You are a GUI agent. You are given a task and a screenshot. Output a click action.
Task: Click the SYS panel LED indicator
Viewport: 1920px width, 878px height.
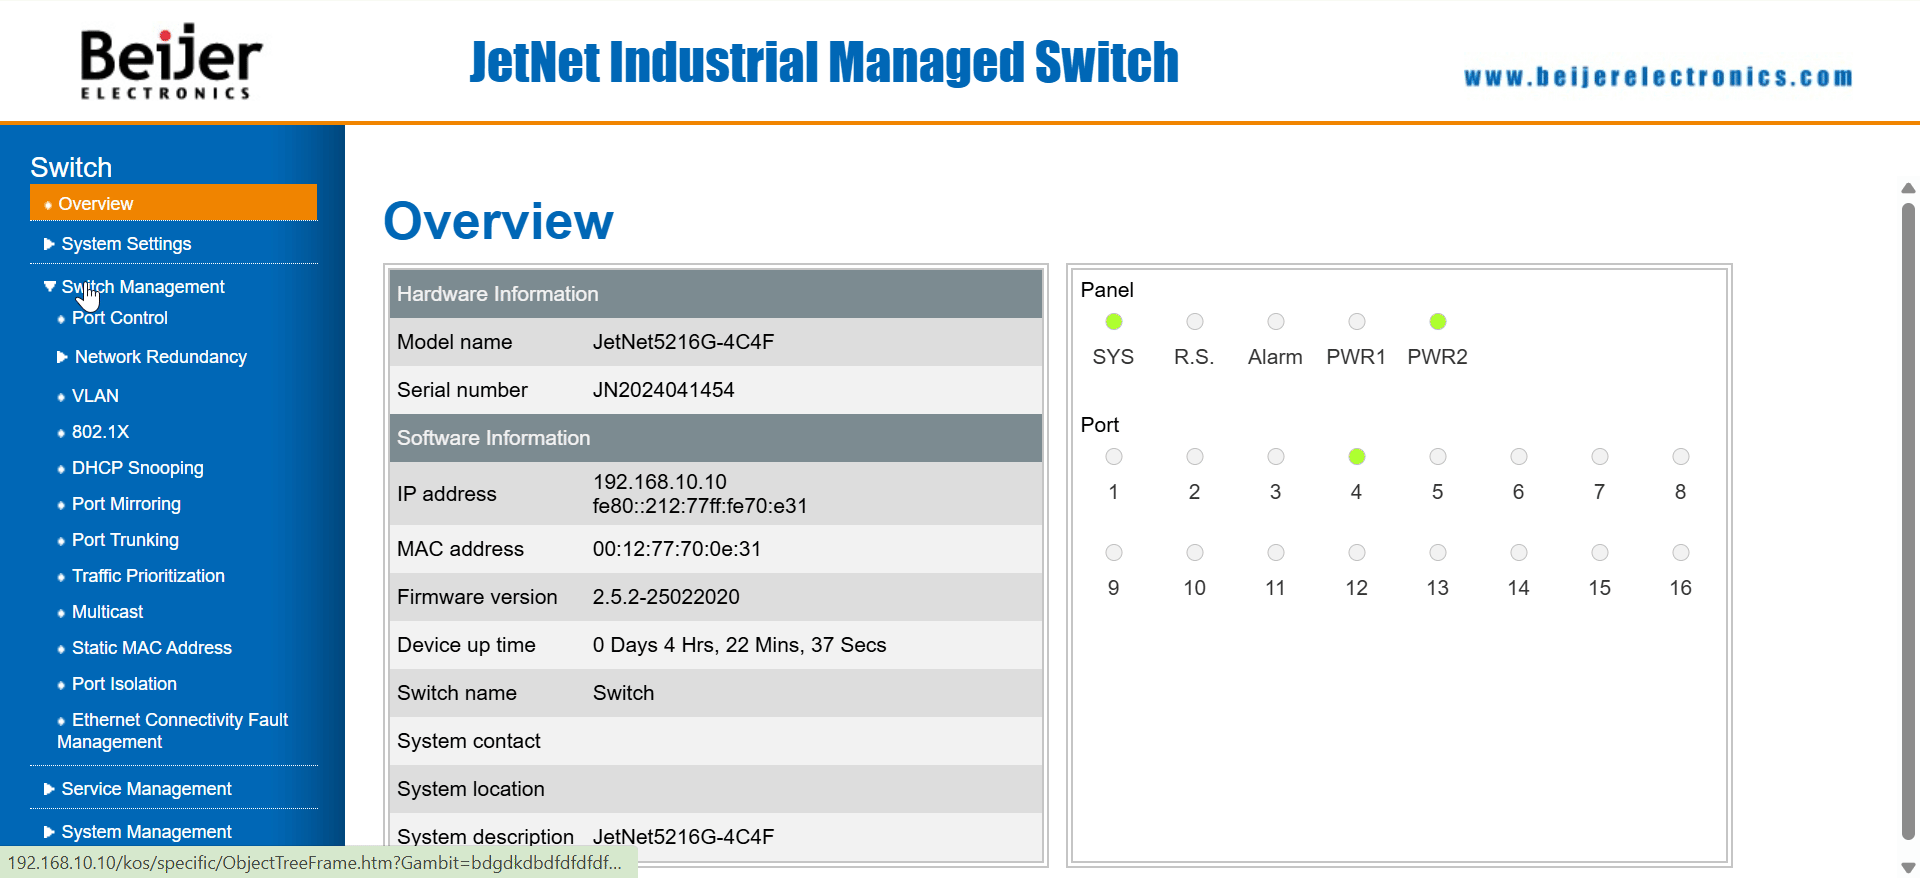pyautogui.click(x=1113, y=321)
